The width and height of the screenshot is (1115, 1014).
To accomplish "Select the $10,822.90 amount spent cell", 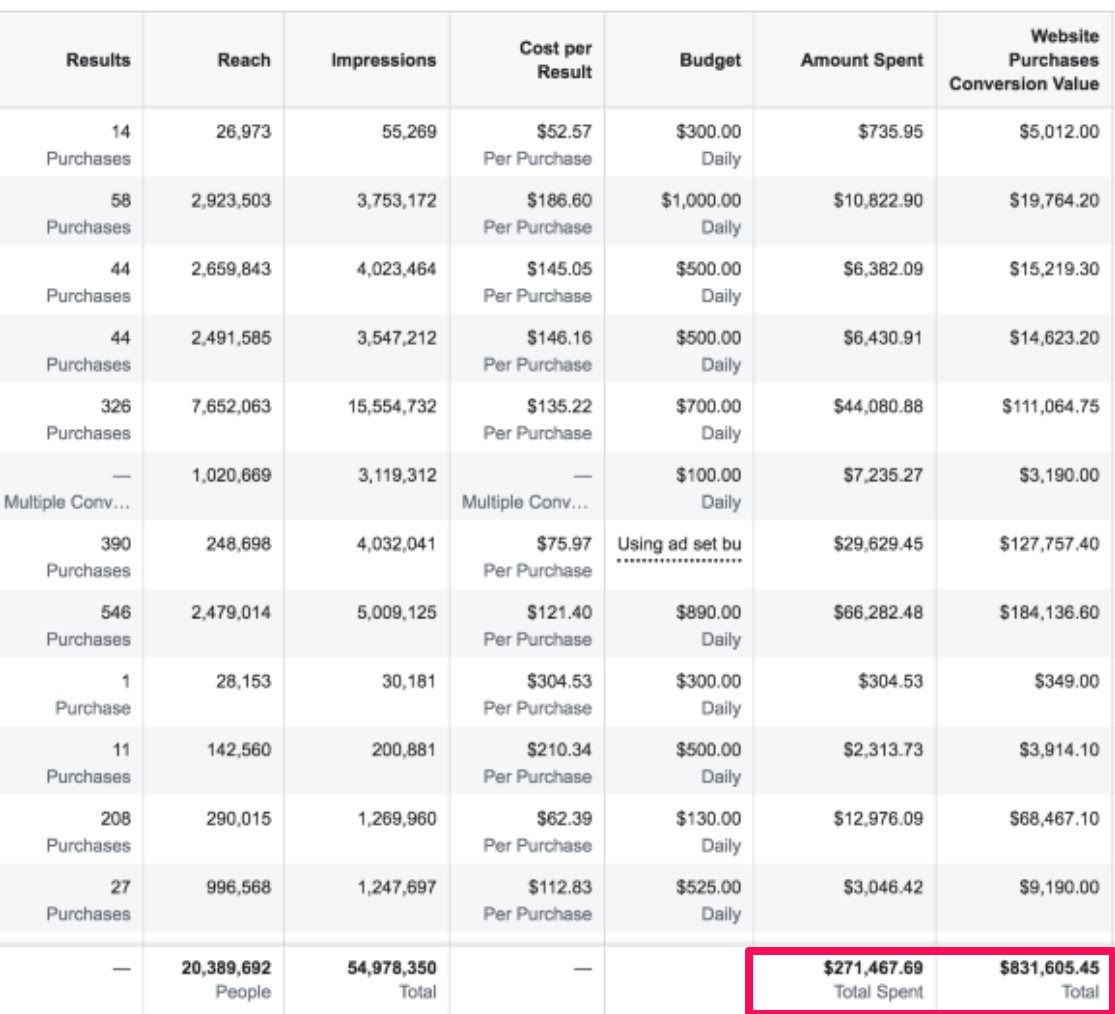I will pyautogui.click(x=878, y=201).
